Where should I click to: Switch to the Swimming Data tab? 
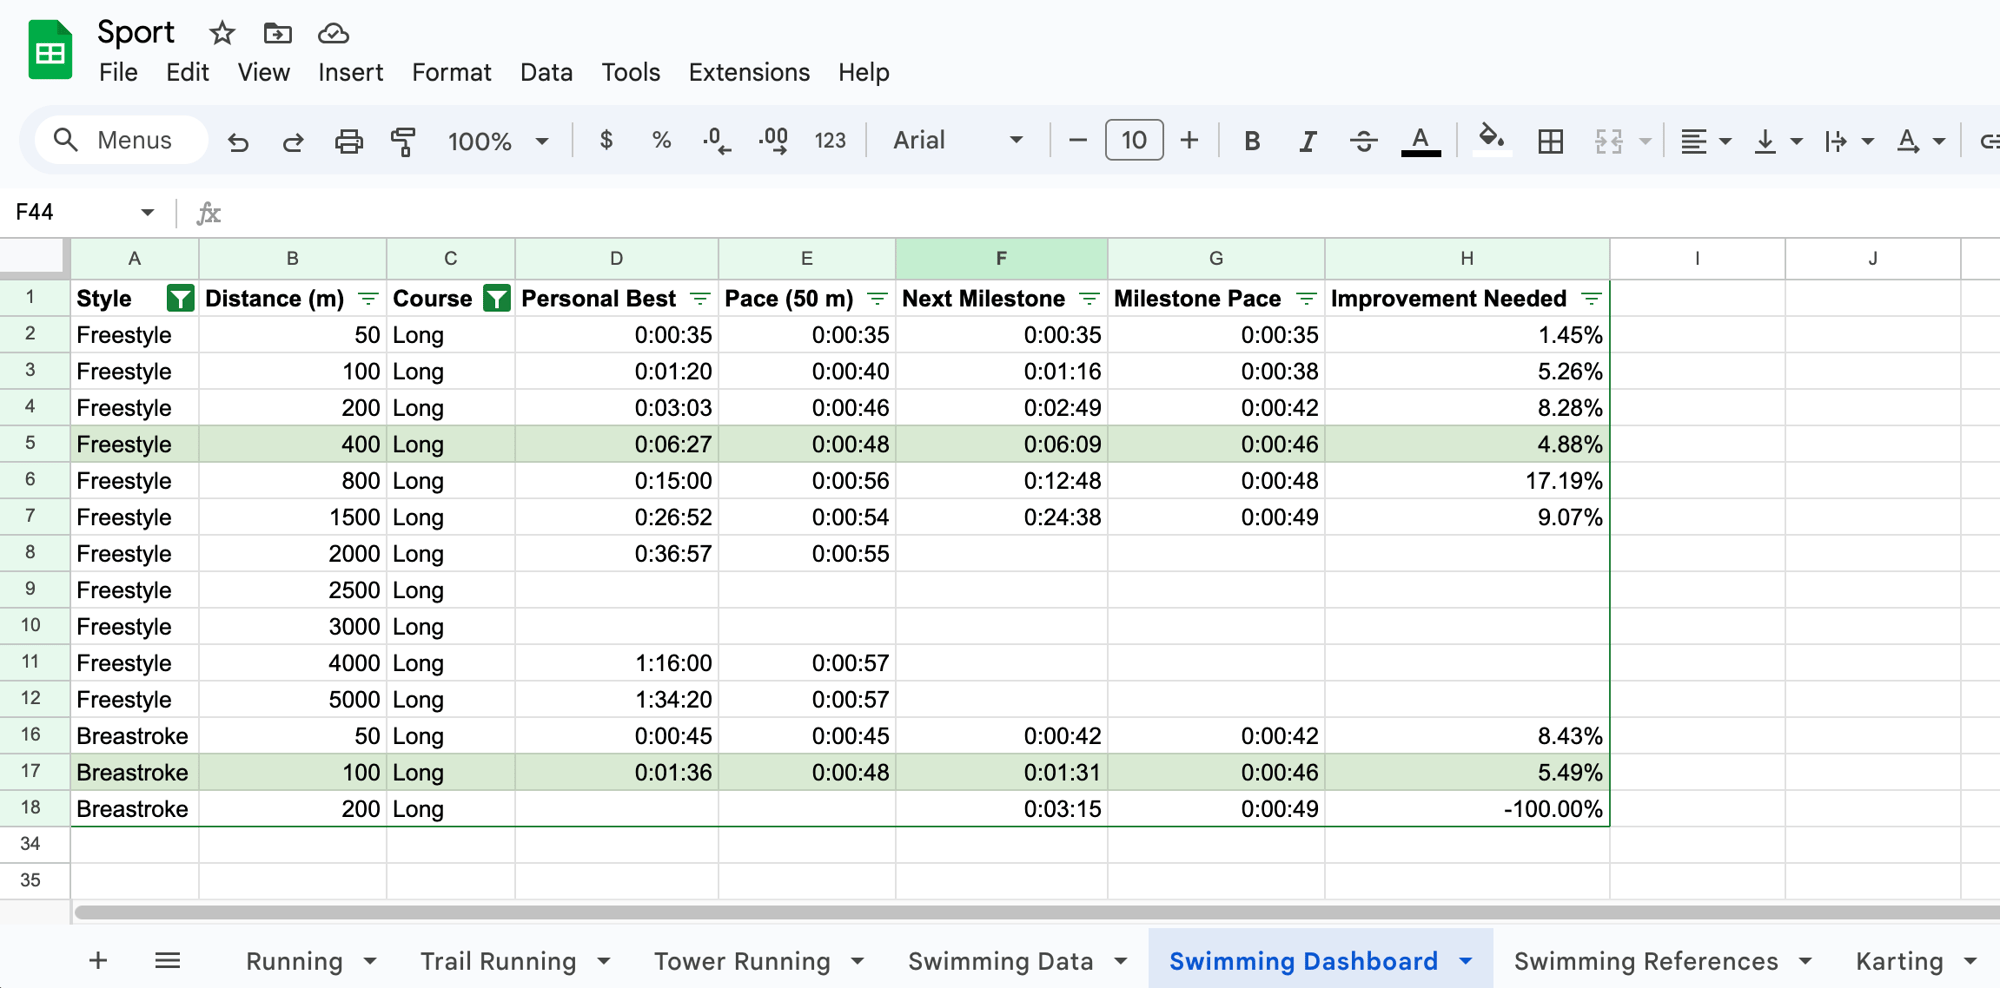pyautogui.click(x=1000, y=961)
